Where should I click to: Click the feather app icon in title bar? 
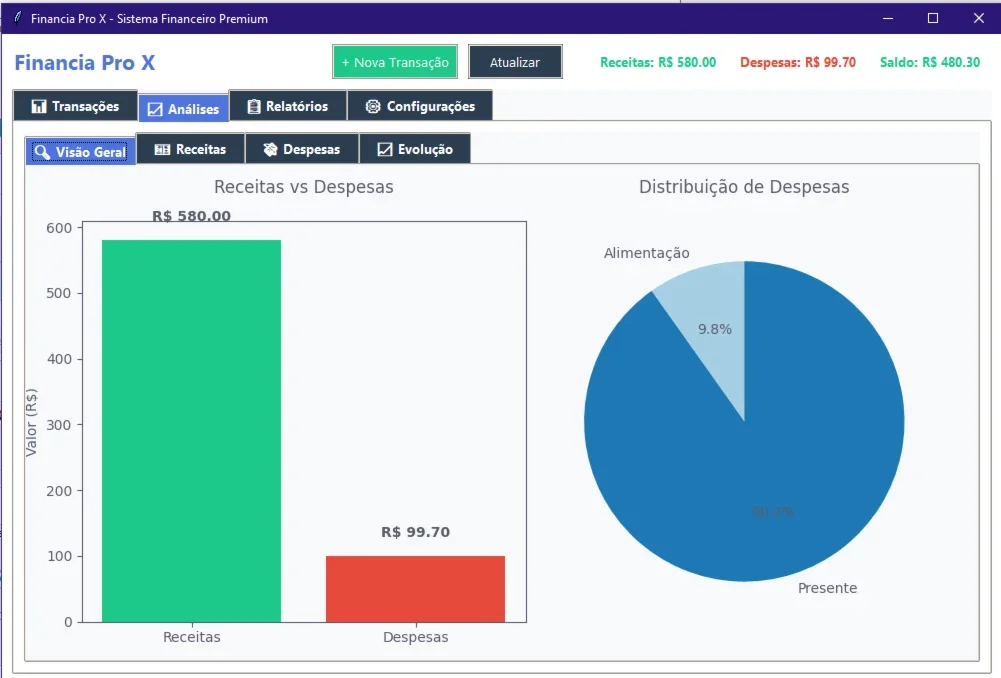pyautogui.click(x=18, y=18)
